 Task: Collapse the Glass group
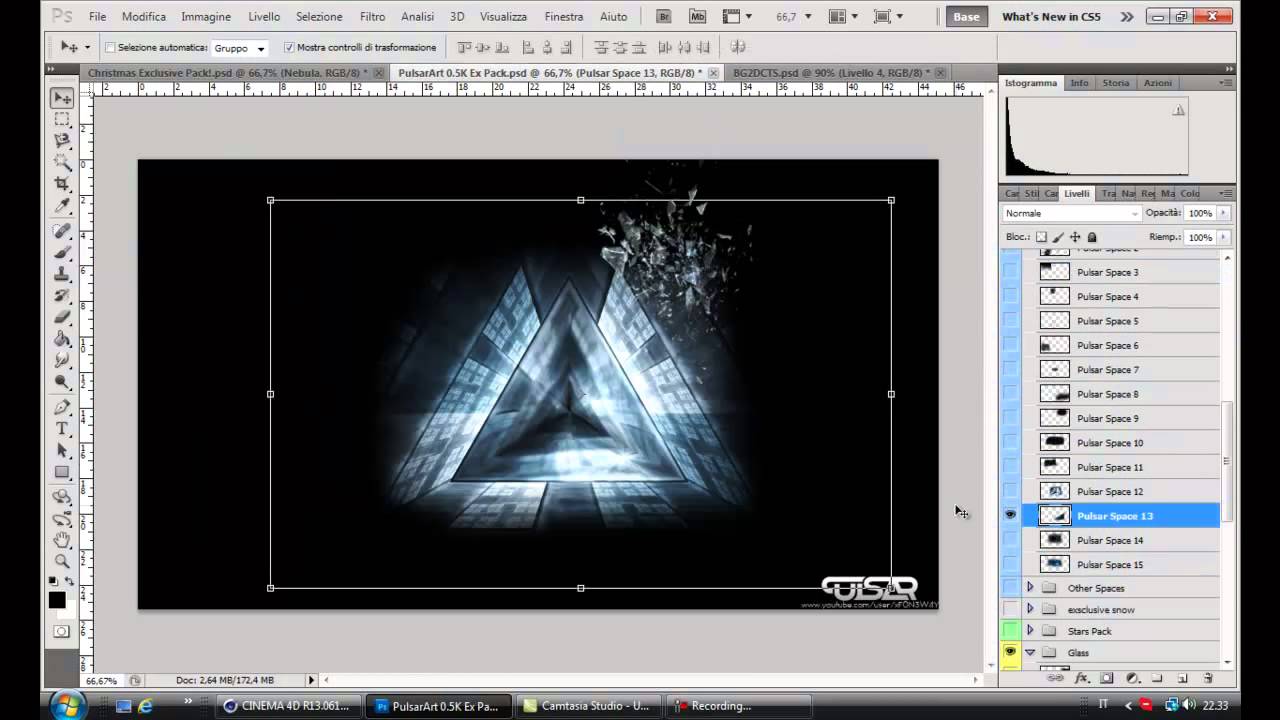(1030, 652)
